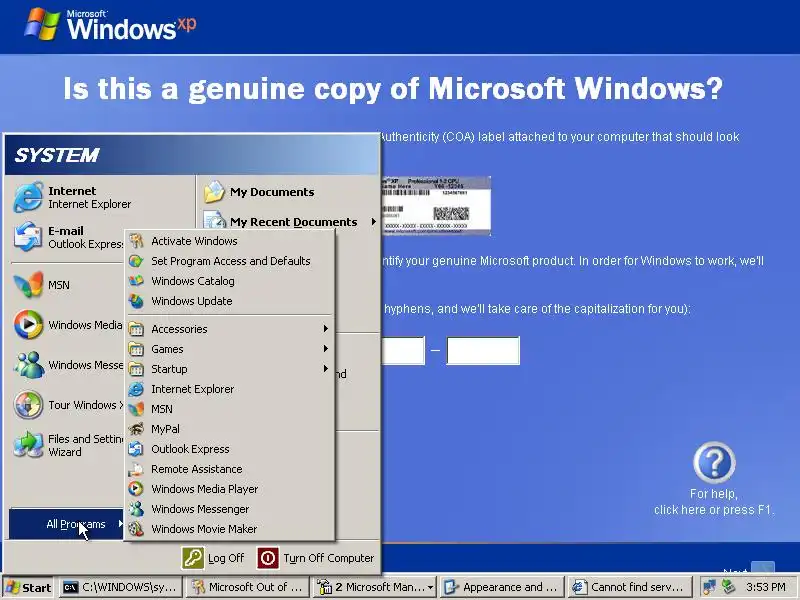Image resolution: width=800 pixels, height=600 pixels.
Task: Click MSN icon in All Programs list
Action: pos(136,409)
